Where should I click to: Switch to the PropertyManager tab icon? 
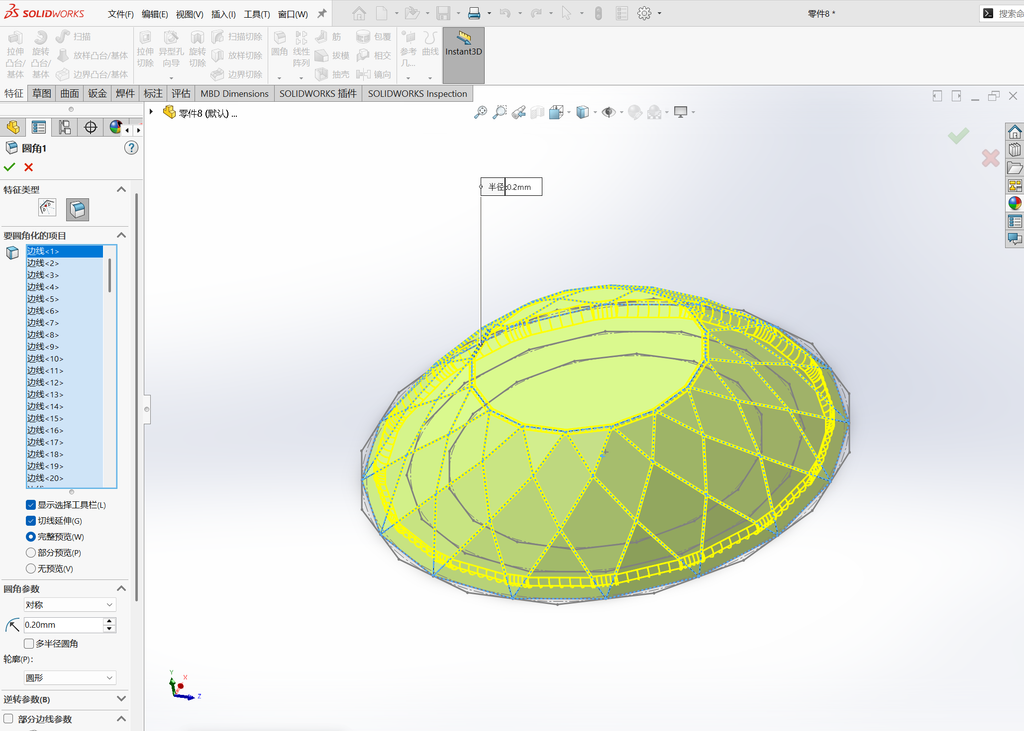[x=39, y=127]
